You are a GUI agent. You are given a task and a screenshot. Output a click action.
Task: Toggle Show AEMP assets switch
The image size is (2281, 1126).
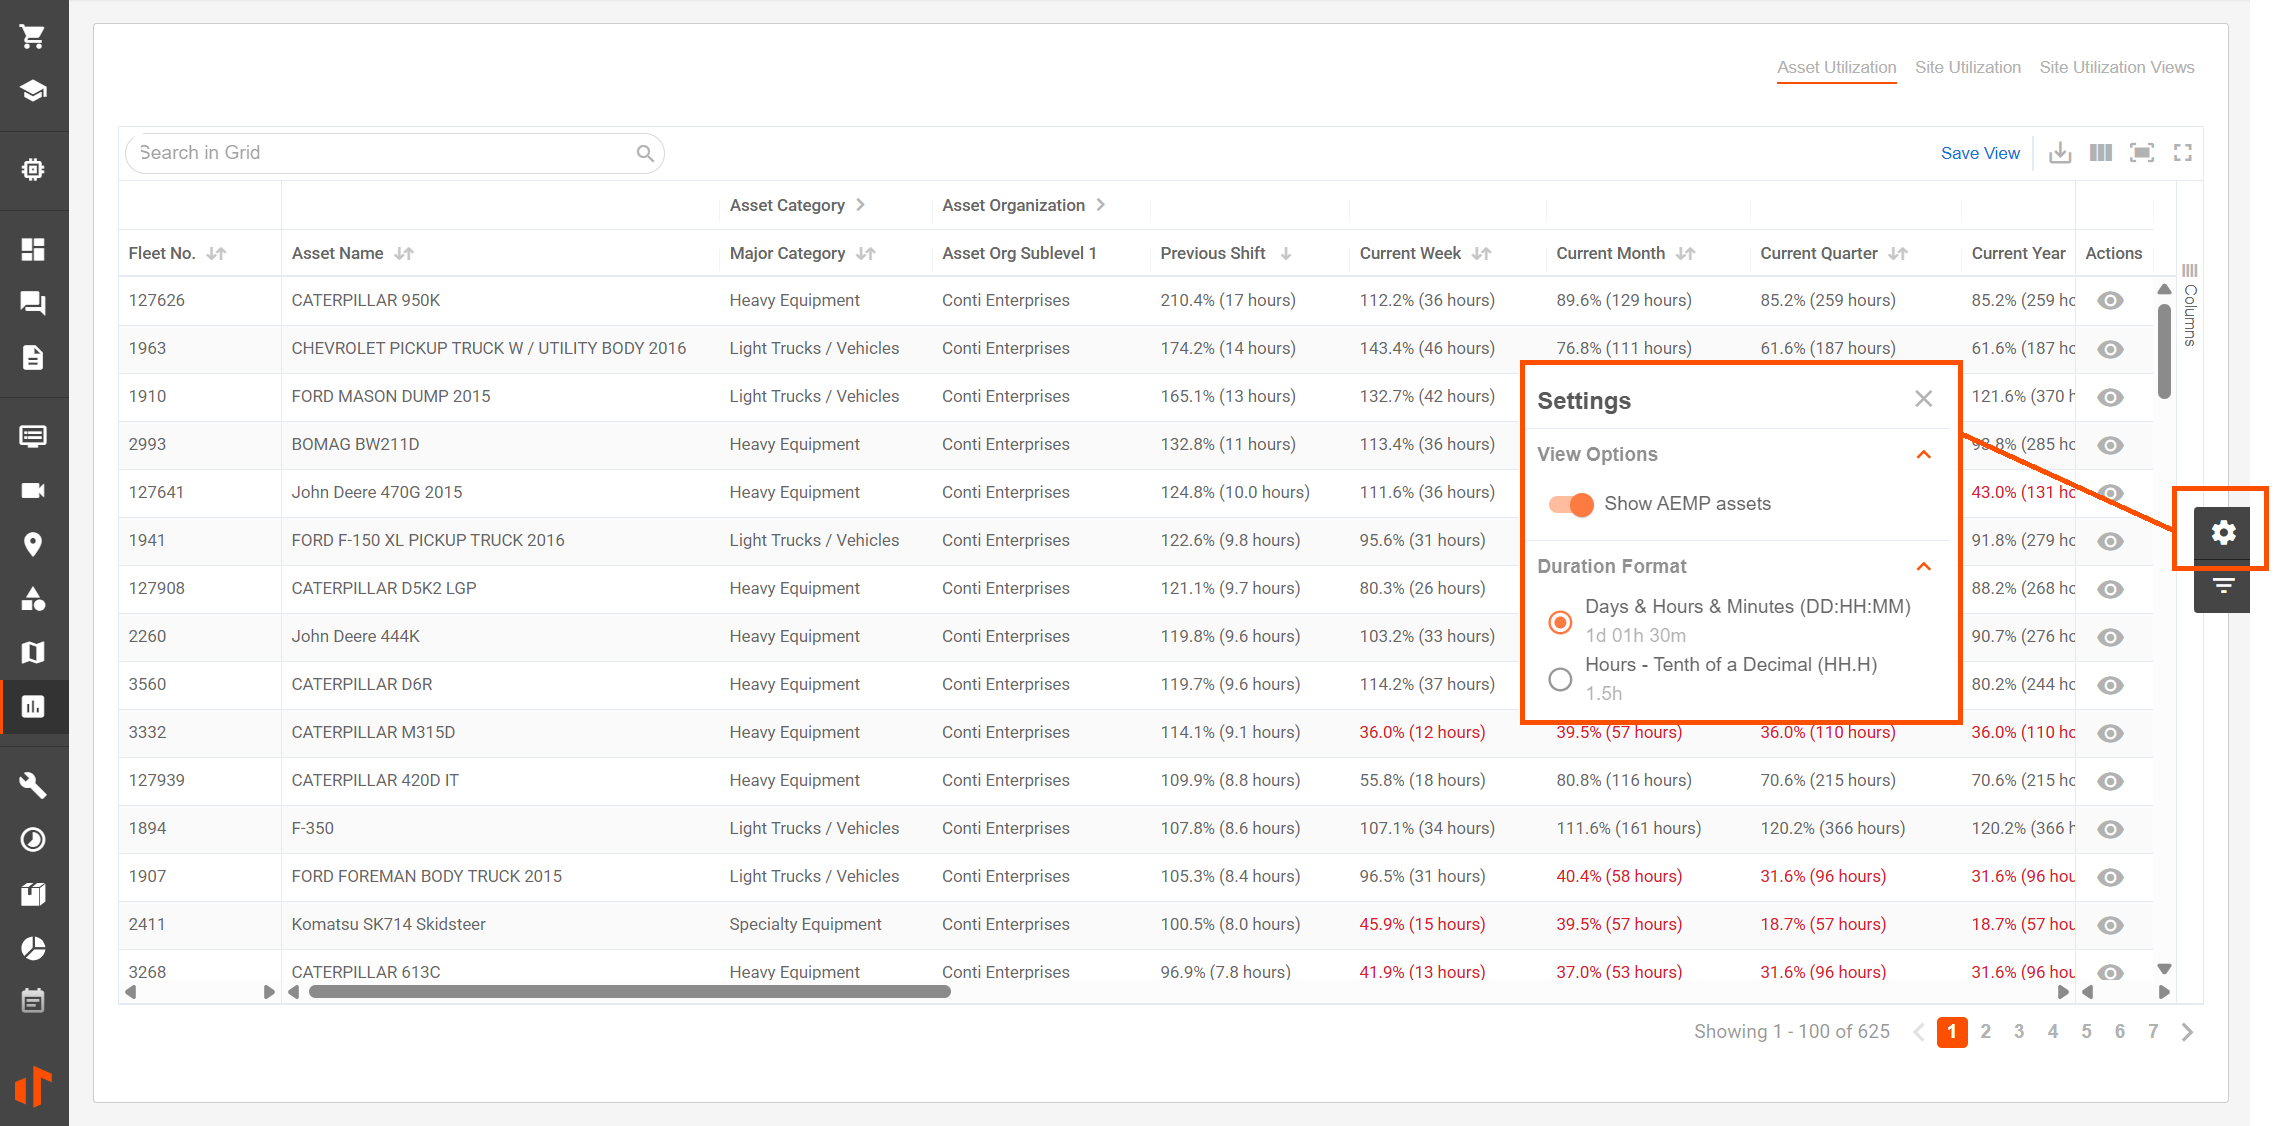click(x=1571, y=504)
